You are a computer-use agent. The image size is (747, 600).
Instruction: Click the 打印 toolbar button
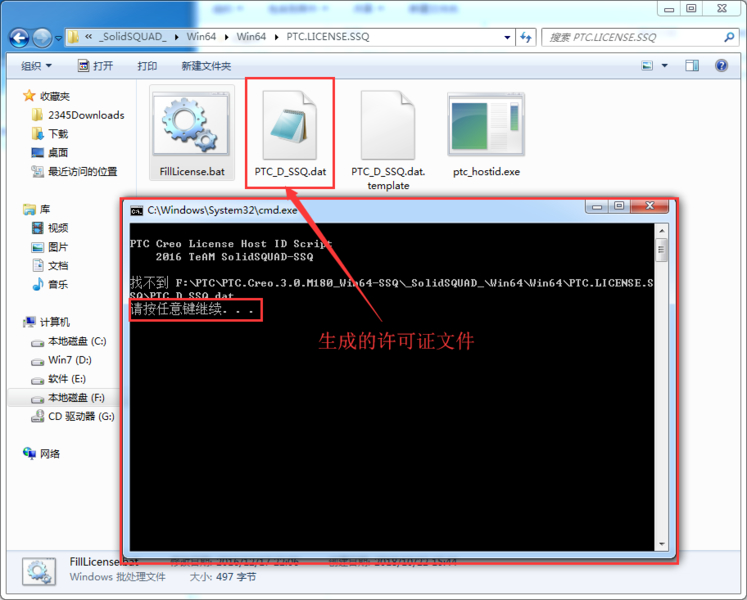[147, 66]
